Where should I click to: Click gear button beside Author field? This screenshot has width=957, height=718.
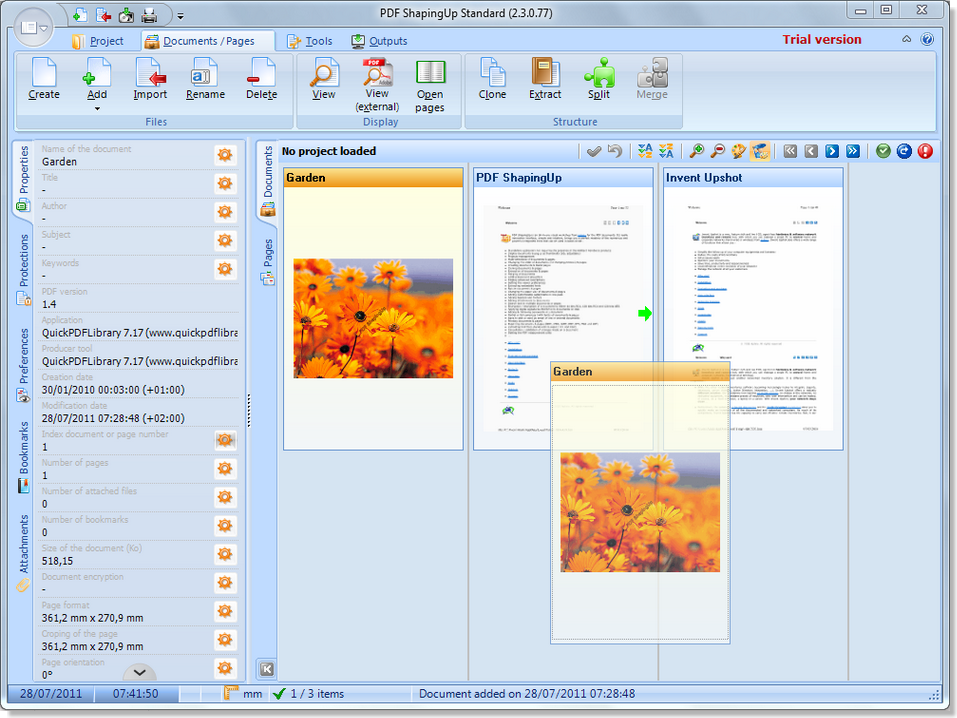click(225, 212)
